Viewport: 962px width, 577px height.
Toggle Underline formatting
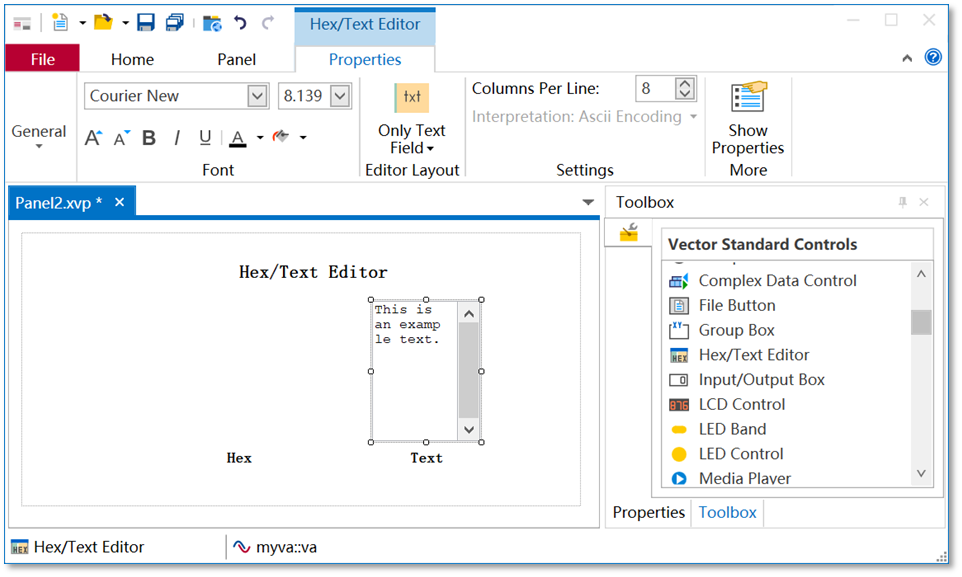click(x=206, y=137)
